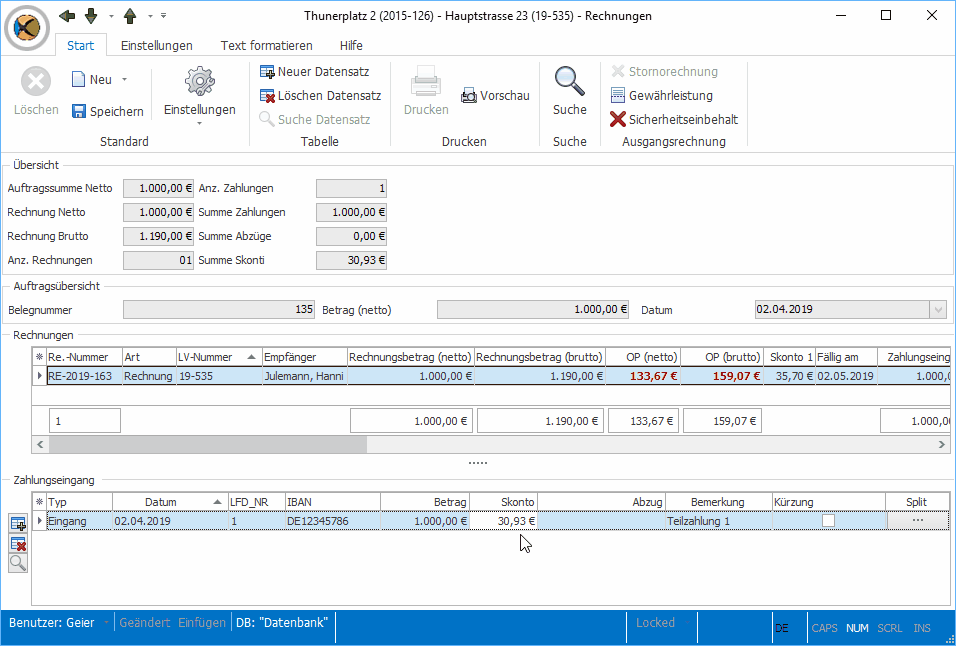Click the Bemerkung column header
This screenshot has width=956, height=646.
(718, 502)
